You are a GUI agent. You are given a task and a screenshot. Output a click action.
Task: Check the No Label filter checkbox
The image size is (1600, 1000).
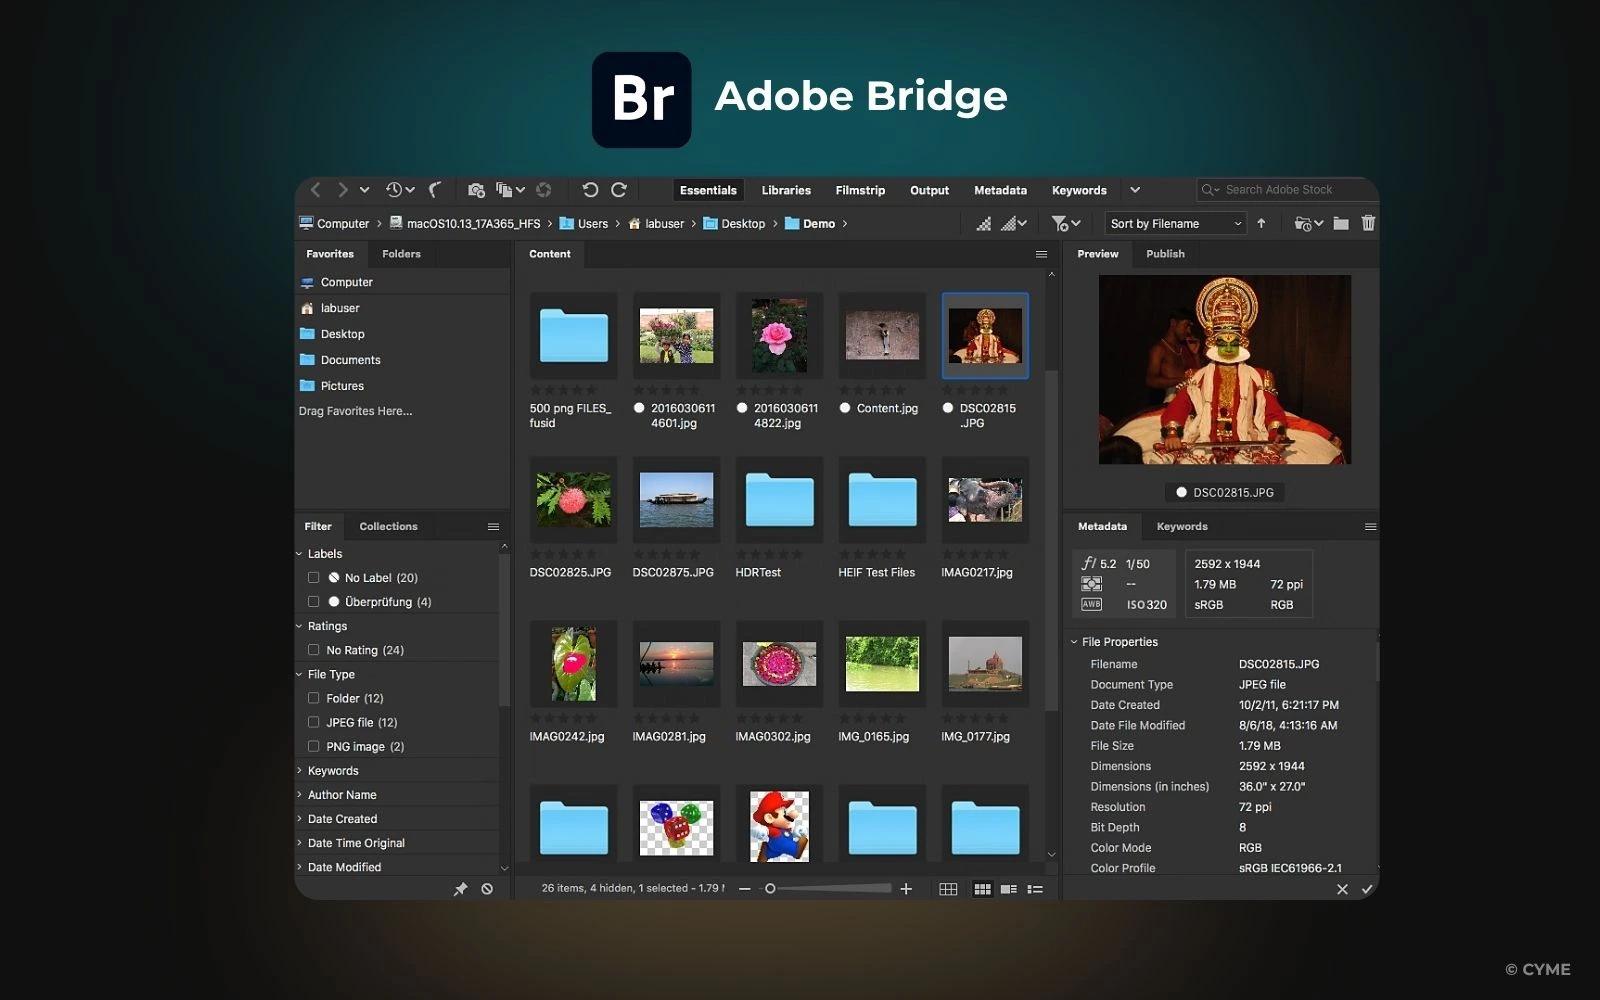coord(314,578)
